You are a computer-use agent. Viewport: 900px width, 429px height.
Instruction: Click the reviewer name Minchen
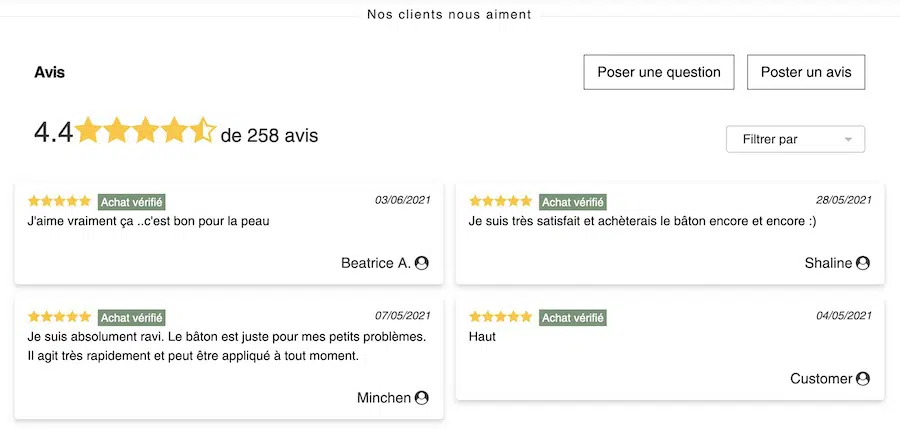(x=384, y=398)
